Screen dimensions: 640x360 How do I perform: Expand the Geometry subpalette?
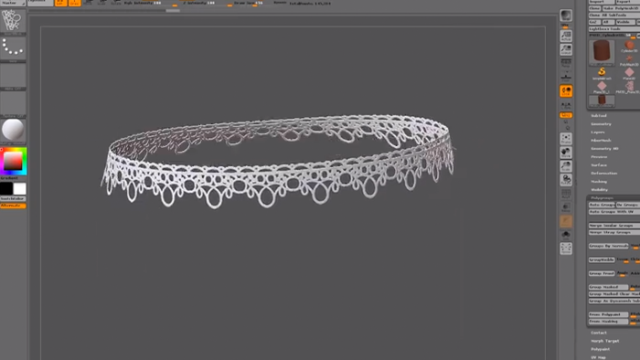pos(601,124)
